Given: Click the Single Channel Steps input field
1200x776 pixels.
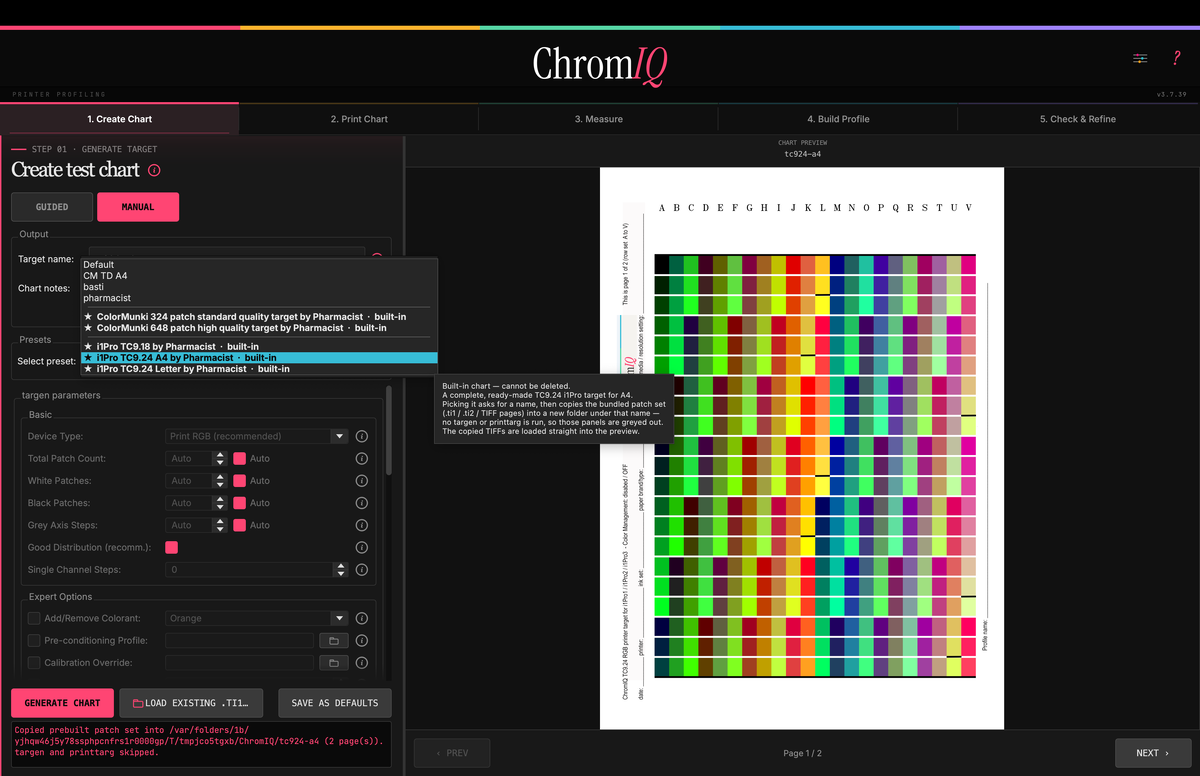Looking at the screenshot, I should click(249, 570).
